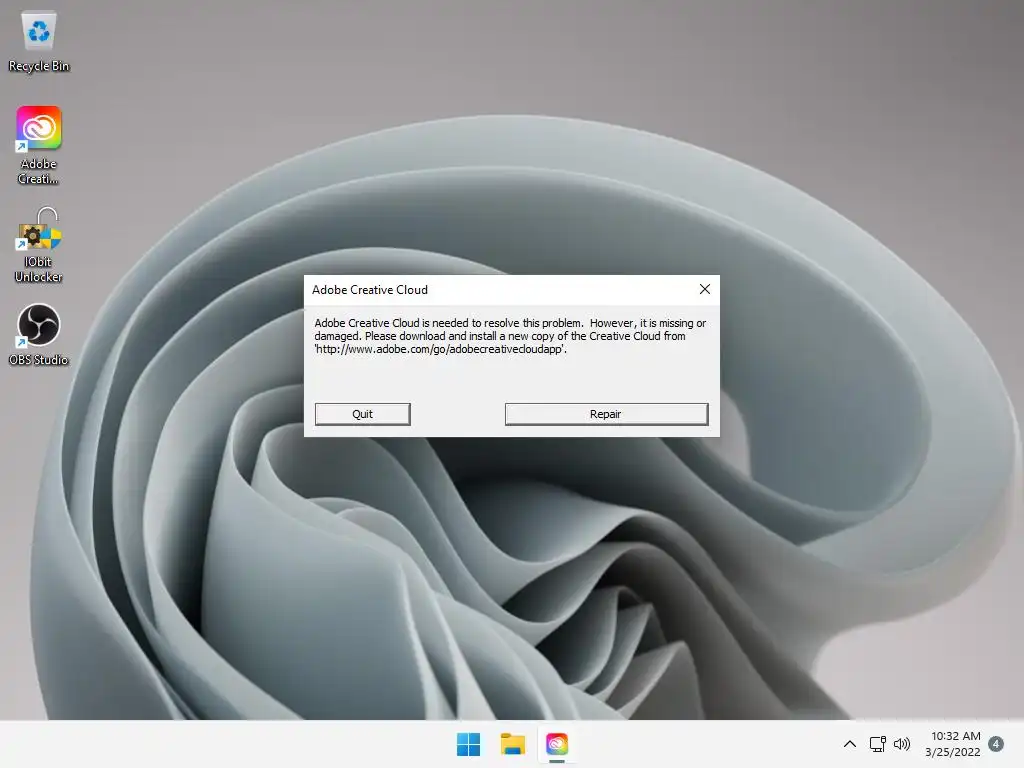Image resolution: width=1024 pixels, height=768 pixels.
Task: Select the Recycle Bin desktop icon
Action: [39, 42]
